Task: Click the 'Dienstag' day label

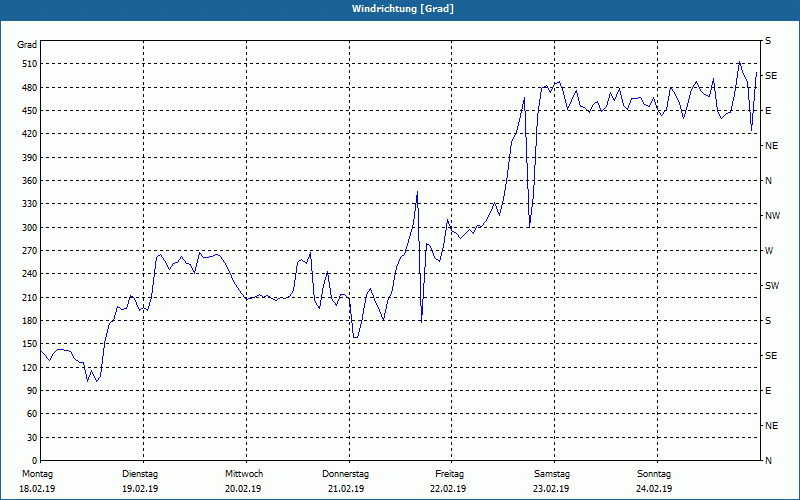Action: pyautogui.click(x=140, y=474)
